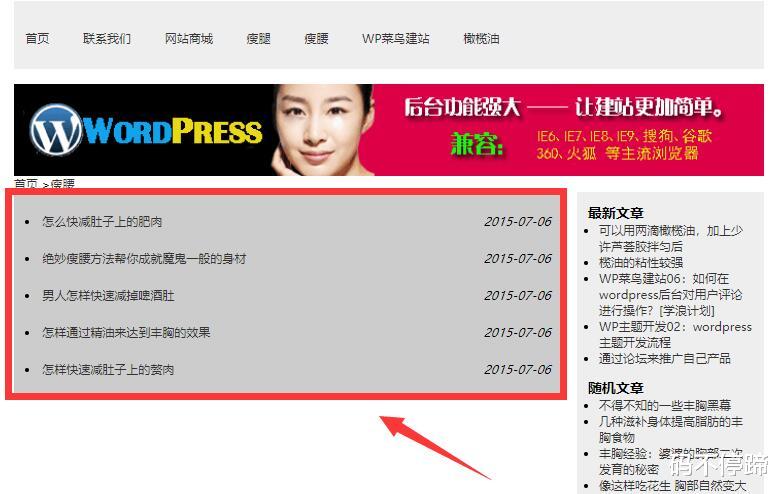Viewport: 781px width, 494px height.
Task: Open article 怎样快速减肚子上的赘肉
Action: (108, 370)
